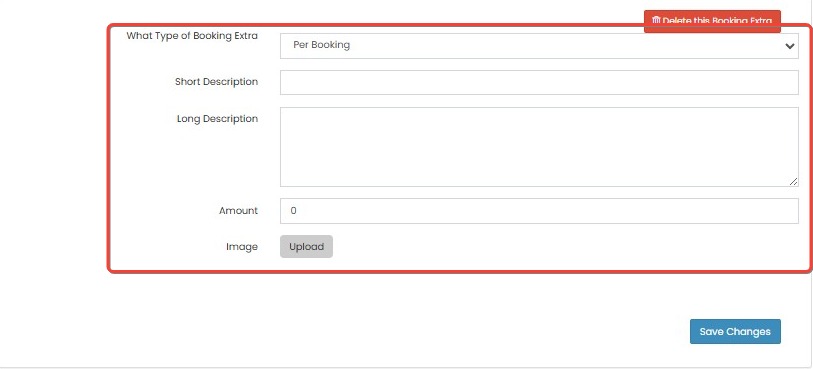The image size is (813, 369).
Task: Click the Long Description label
Action: click(x=217, y=119)
